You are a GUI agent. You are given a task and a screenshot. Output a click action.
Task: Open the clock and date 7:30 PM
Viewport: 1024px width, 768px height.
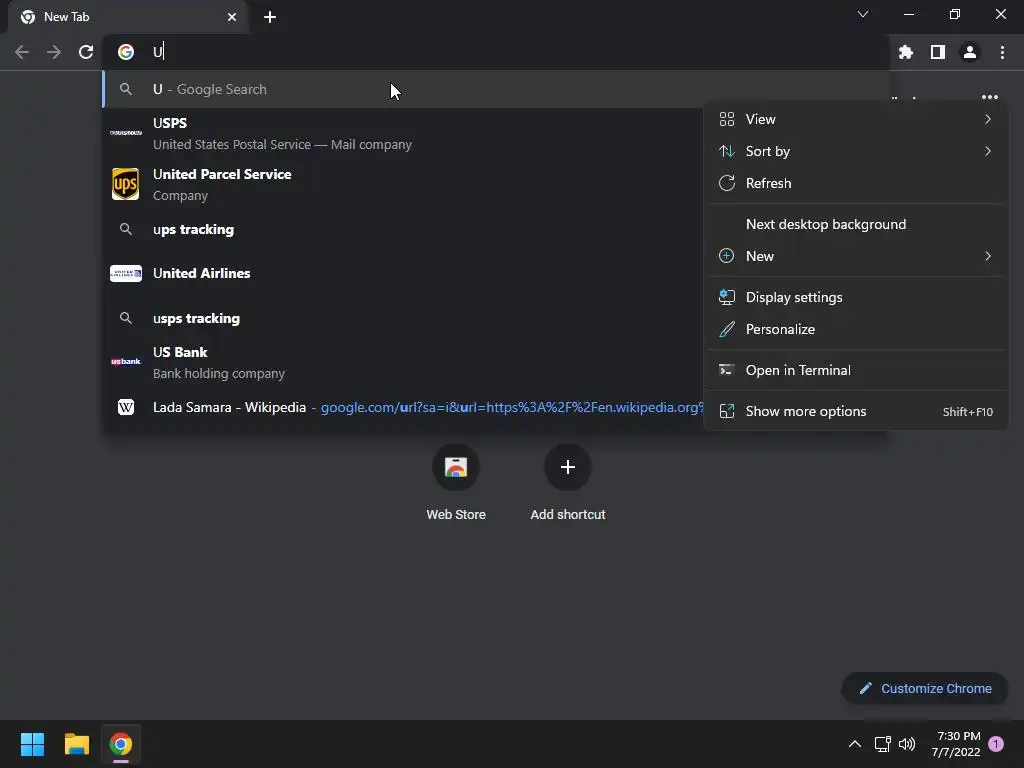tap(956, 744)
